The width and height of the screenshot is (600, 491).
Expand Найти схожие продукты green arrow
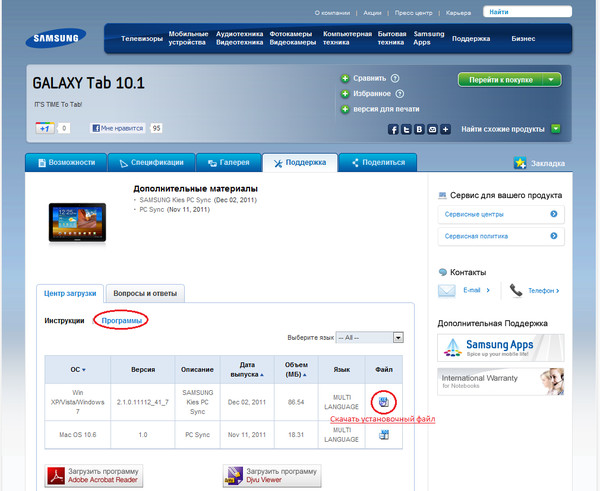[556, 129]
